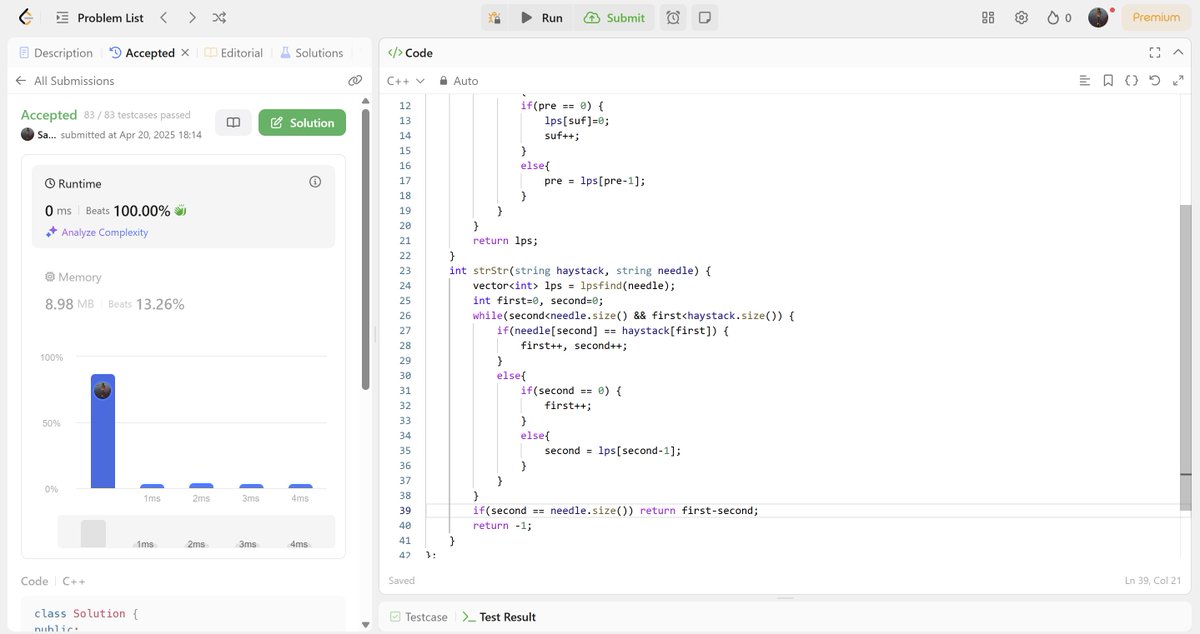Click the LeetCode logo icon
The height and width of the screenshot is (634, 1200).
coord(25,17)
